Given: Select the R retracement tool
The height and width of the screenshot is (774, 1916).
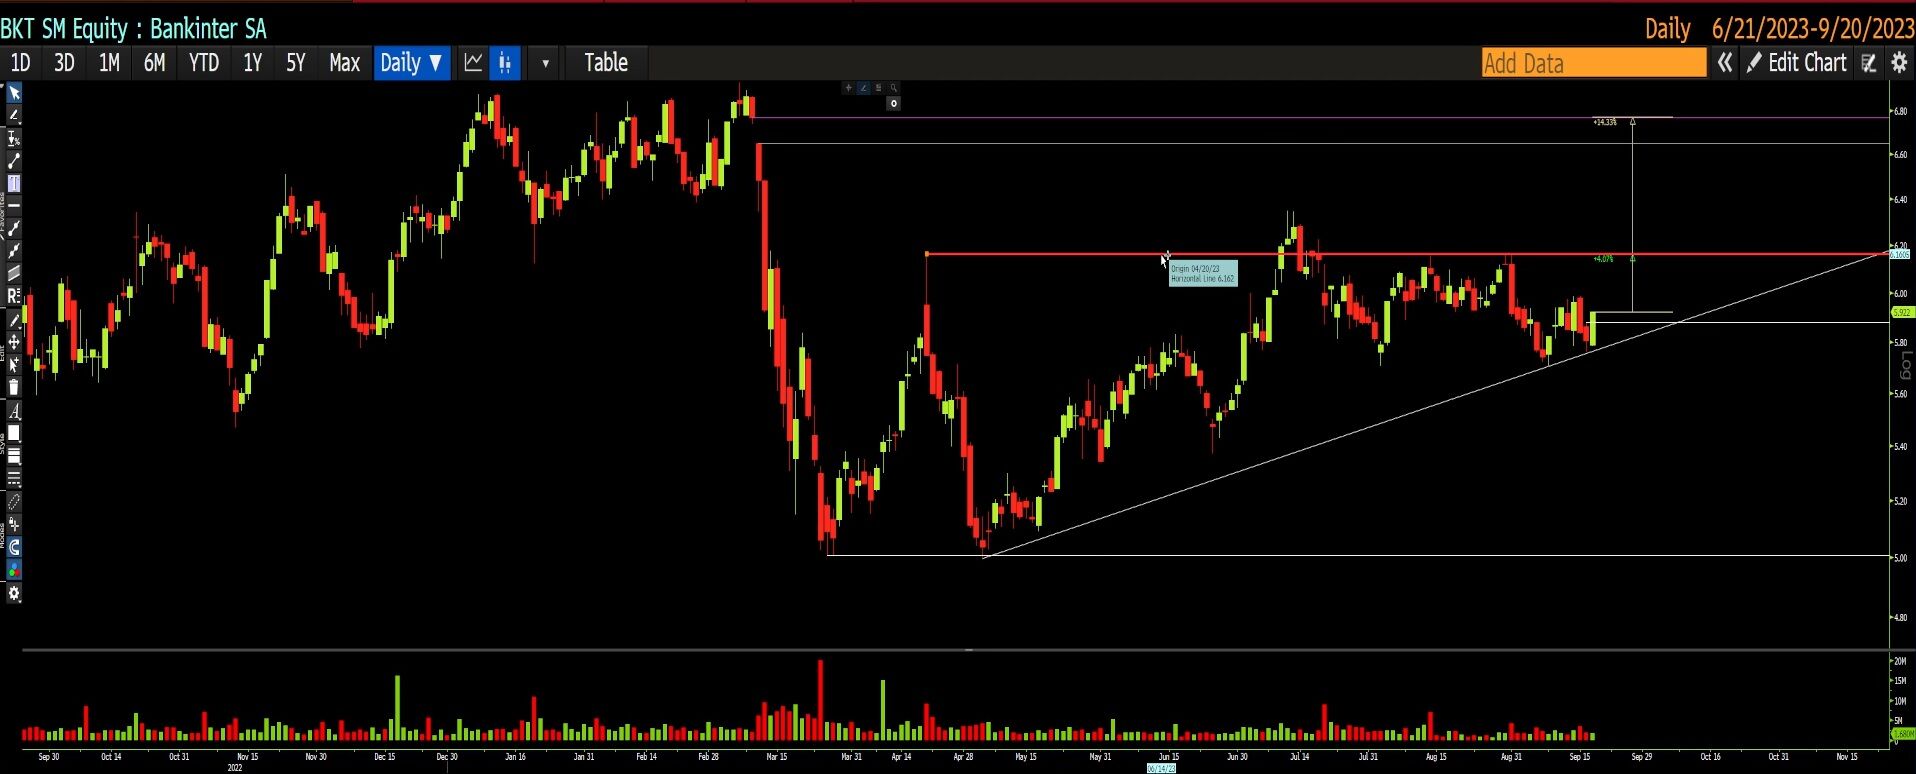Looking at the screenshot, I should tap(14, 296).
